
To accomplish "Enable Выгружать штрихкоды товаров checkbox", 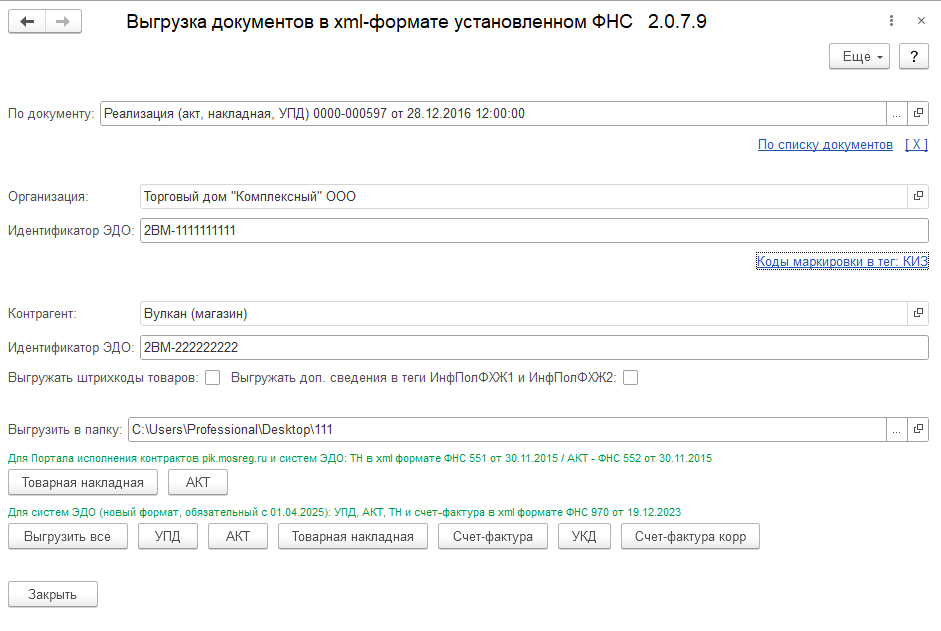I will pyautogui.click(x=212, y=378).
